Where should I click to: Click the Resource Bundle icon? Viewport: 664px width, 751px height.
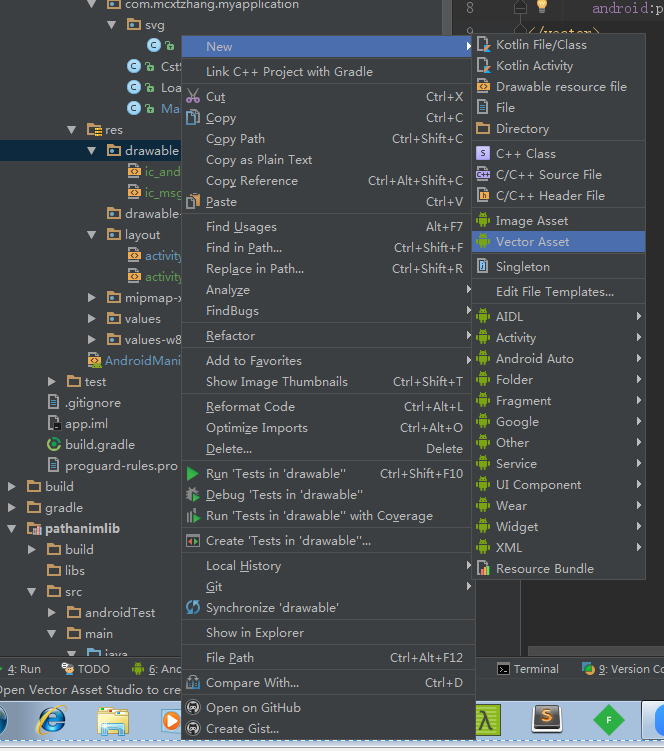click(483, 569)
